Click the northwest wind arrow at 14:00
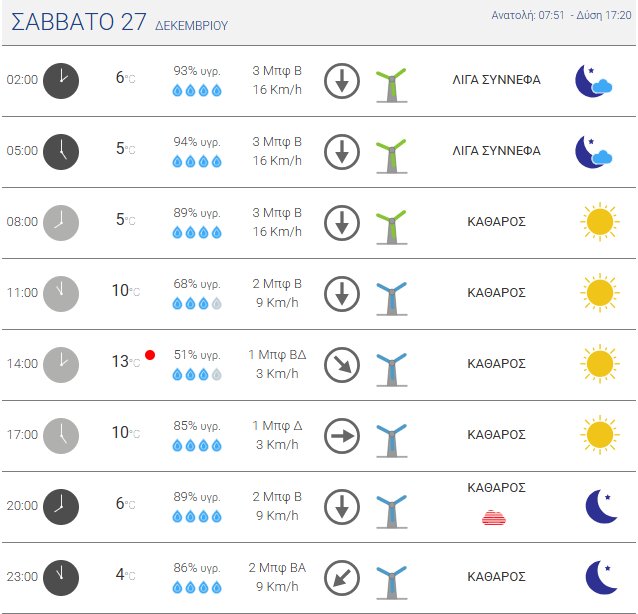This screenshot has width=638, height=614. pos(342,364)
